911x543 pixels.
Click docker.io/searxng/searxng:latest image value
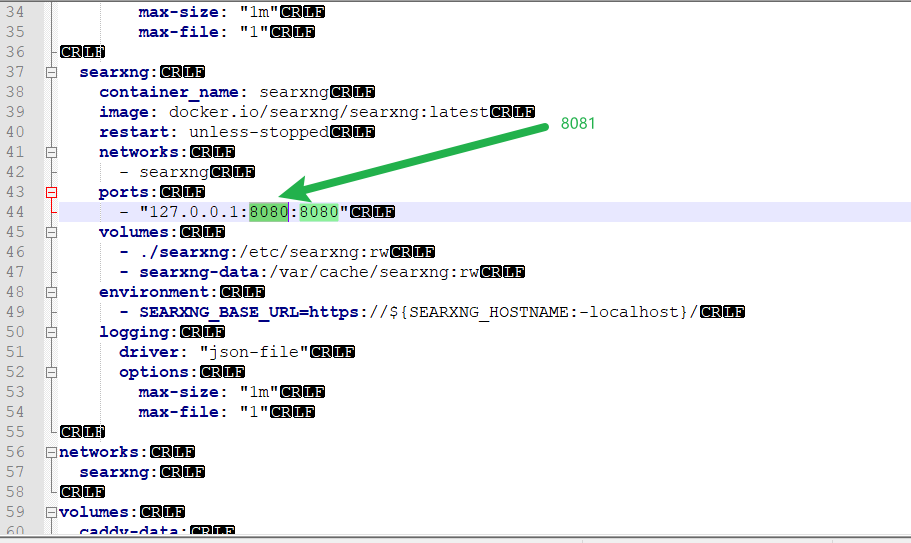click(x=328, y=112)
